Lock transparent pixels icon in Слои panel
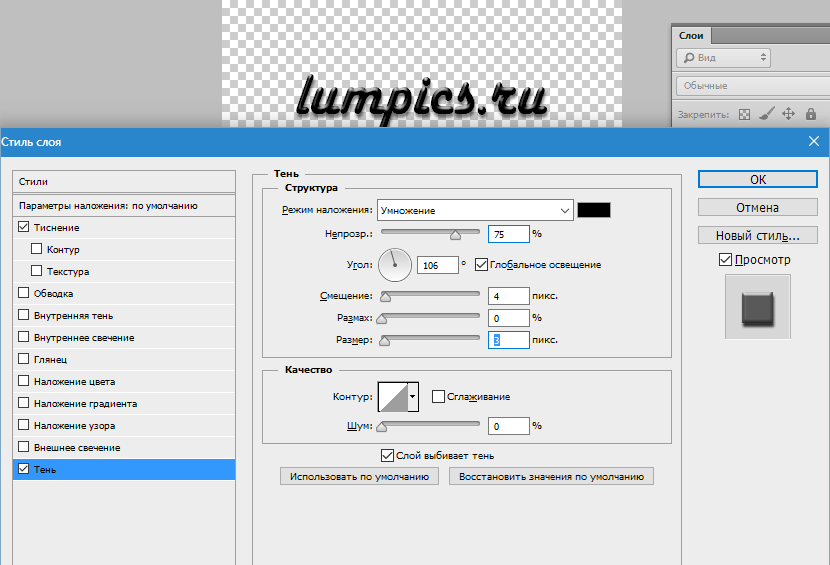The width and height of the screenshot is (830, 565). tap(744, 114)
